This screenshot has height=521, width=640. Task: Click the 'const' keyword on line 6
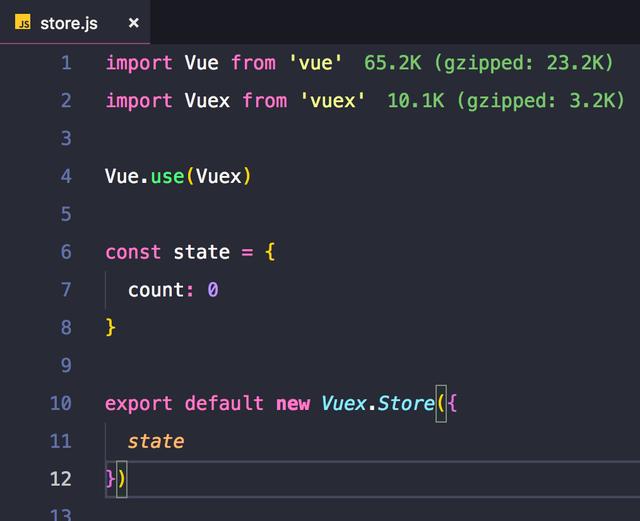133,252
